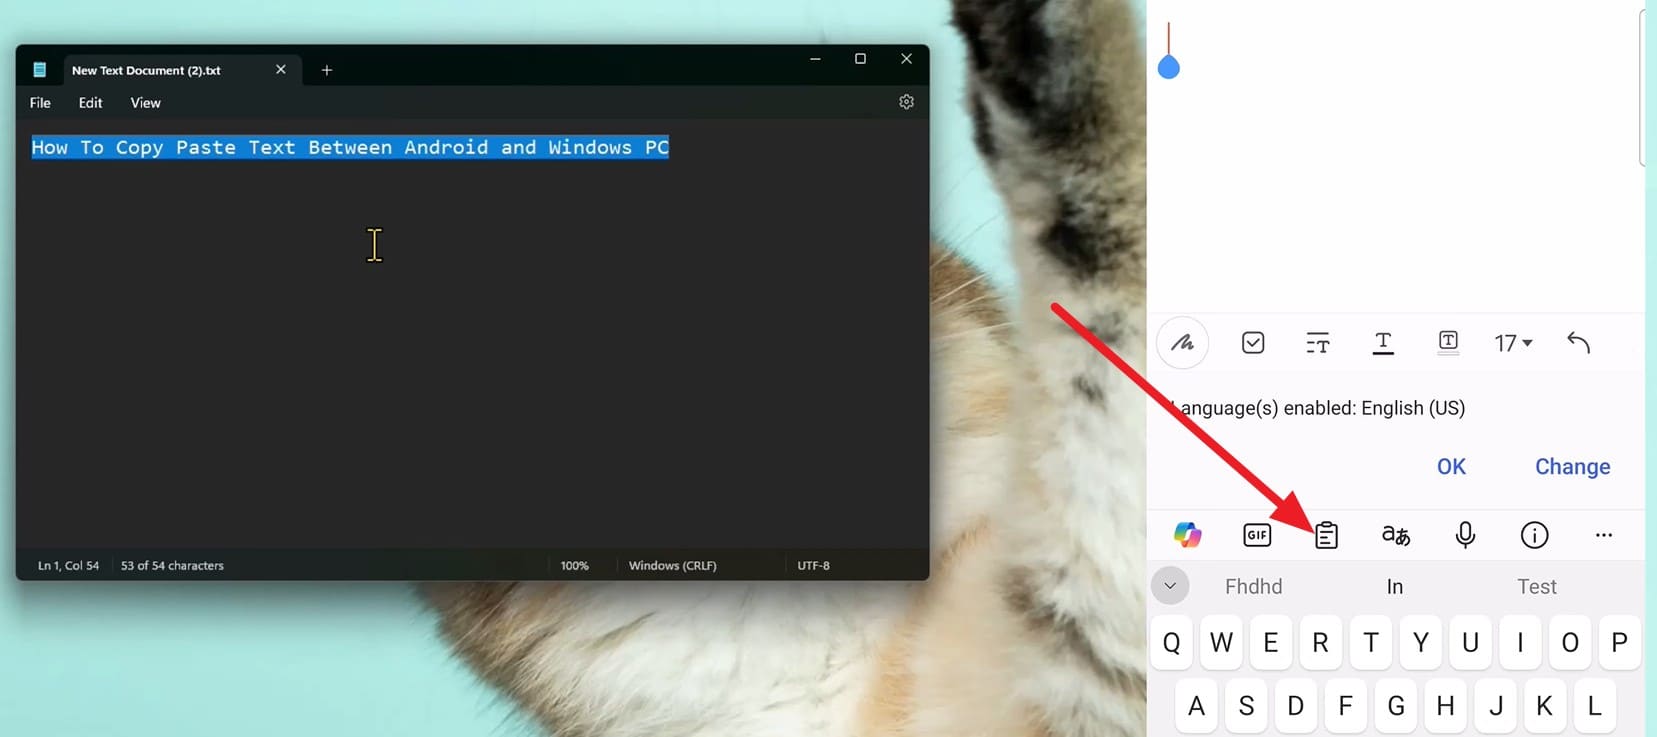Tap the blue cursor handle in the note
This screenshot has width=1657, height=737.
[x=1168, y=67]
